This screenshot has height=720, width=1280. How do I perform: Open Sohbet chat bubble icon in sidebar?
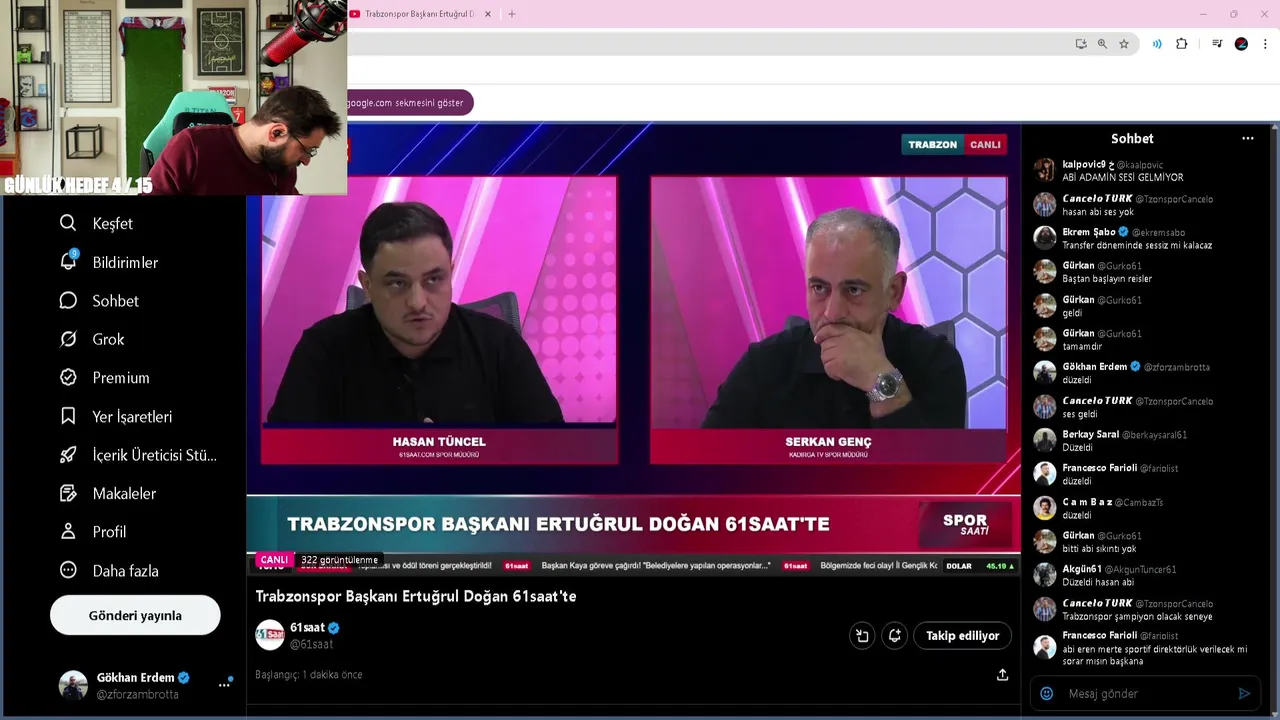[68, 300]
